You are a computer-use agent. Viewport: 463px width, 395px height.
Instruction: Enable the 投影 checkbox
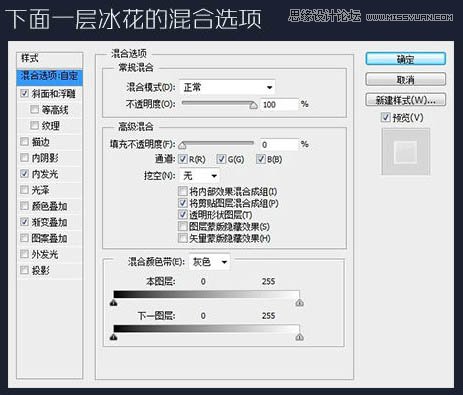24,270
